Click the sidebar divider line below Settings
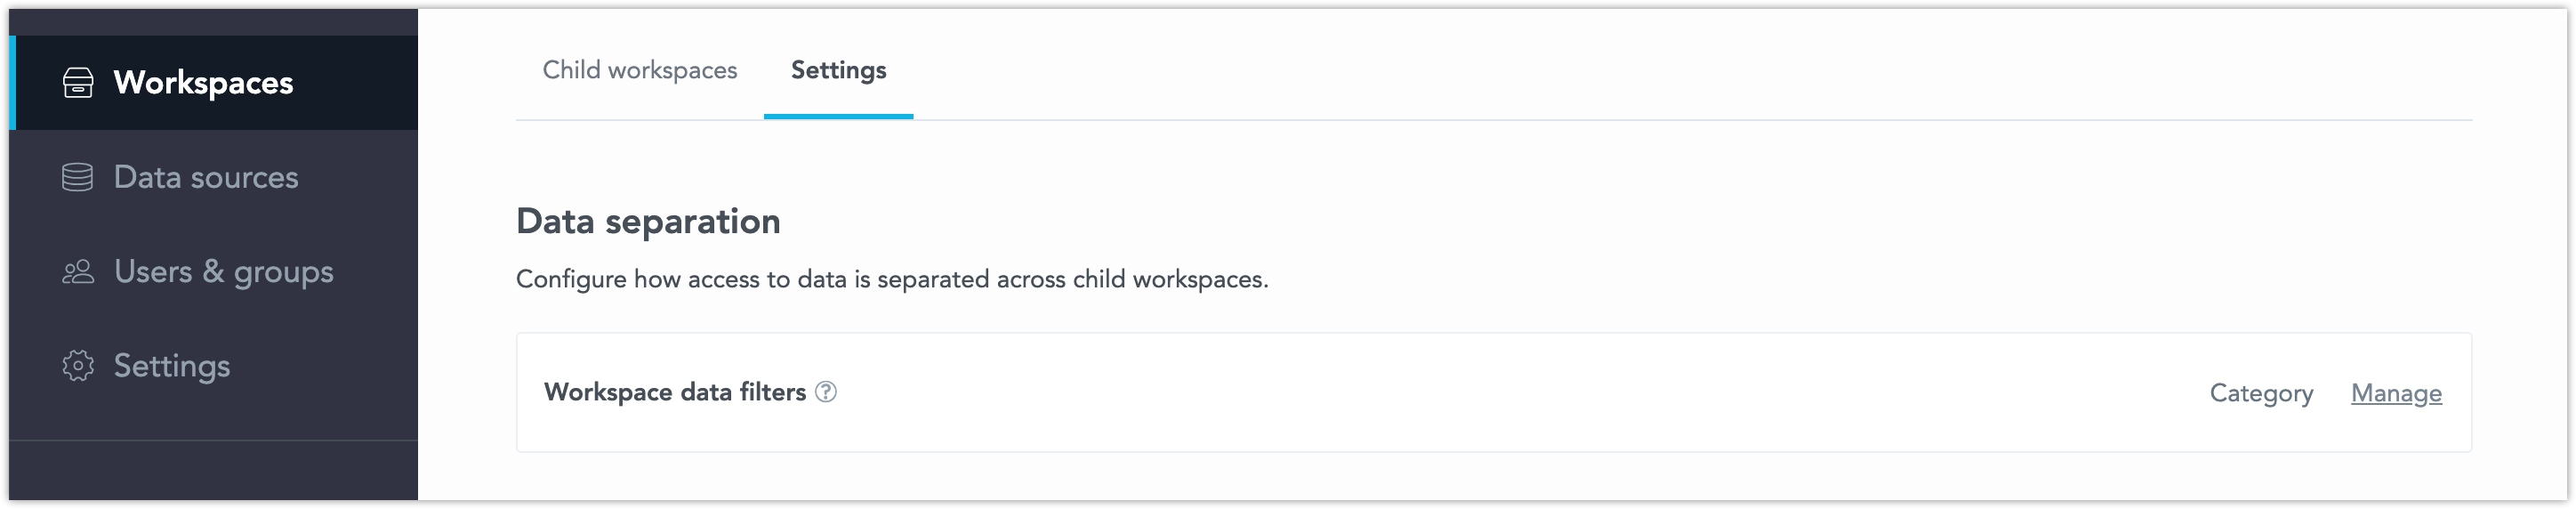 213,440
